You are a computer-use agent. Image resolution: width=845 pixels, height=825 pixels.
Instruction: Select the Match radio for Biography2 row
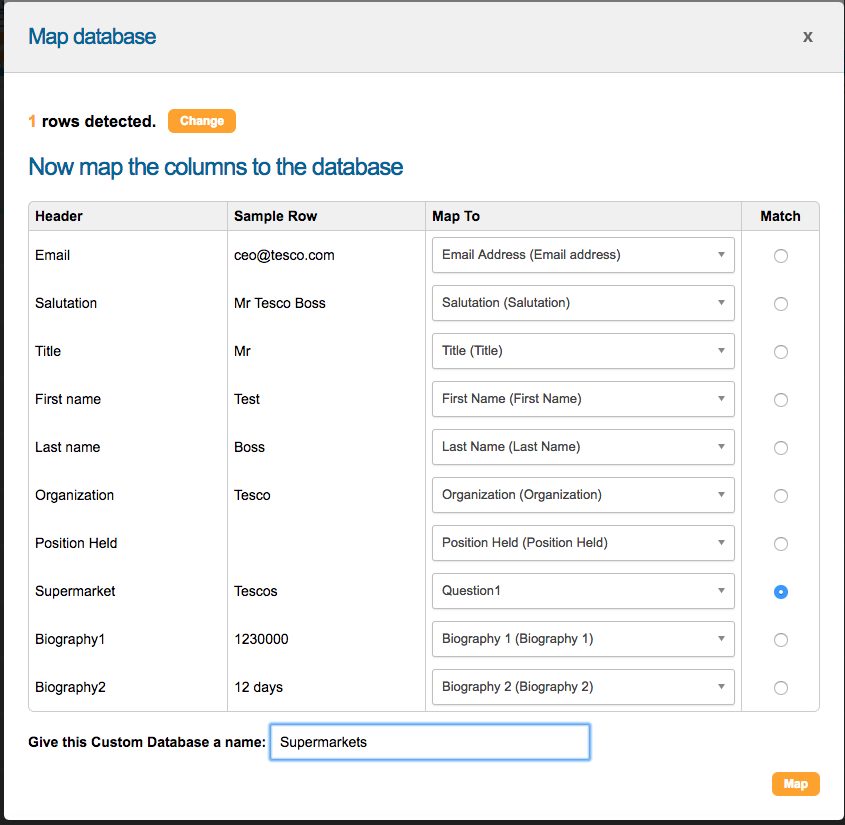click(781, 688)
